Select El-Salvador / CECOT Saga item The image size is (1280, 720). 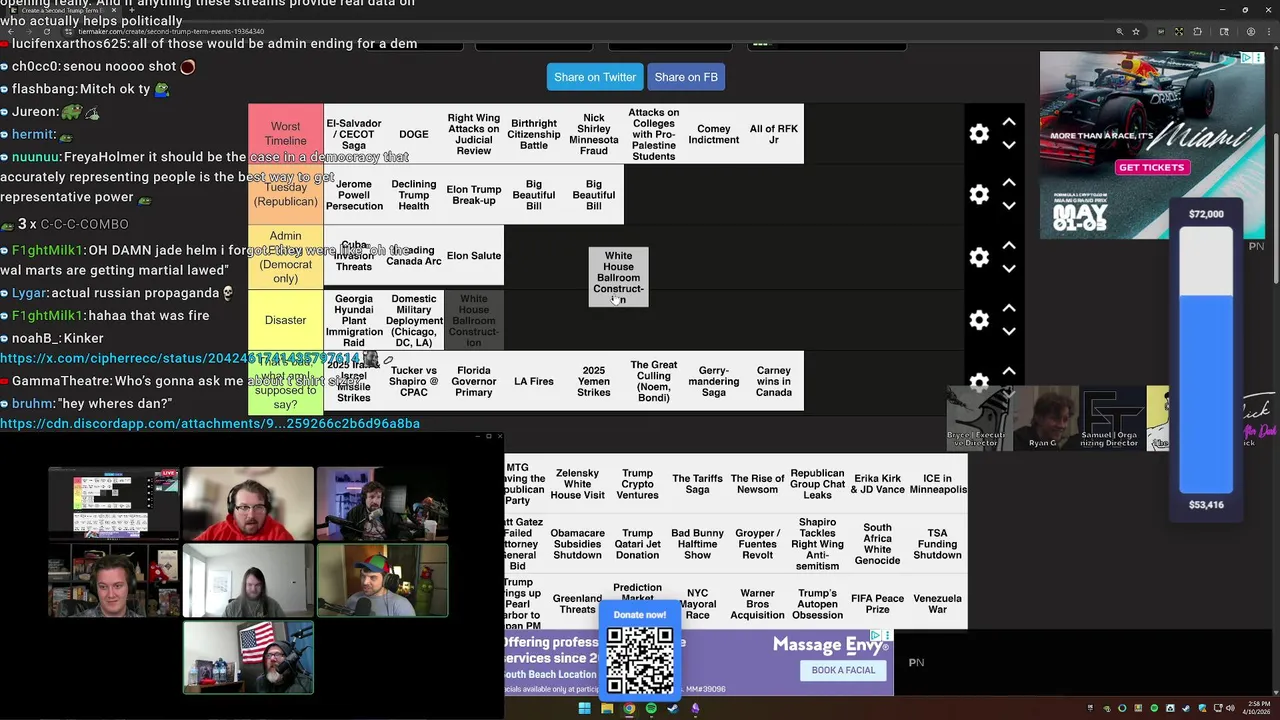[354, 134]
